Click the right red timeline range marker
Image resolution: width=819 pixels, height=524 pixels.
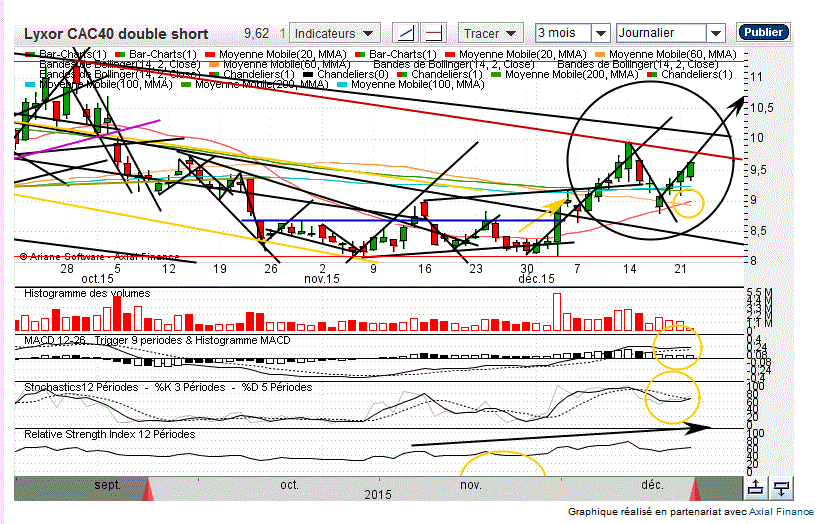pyautogui.click(x=695, y=489)
